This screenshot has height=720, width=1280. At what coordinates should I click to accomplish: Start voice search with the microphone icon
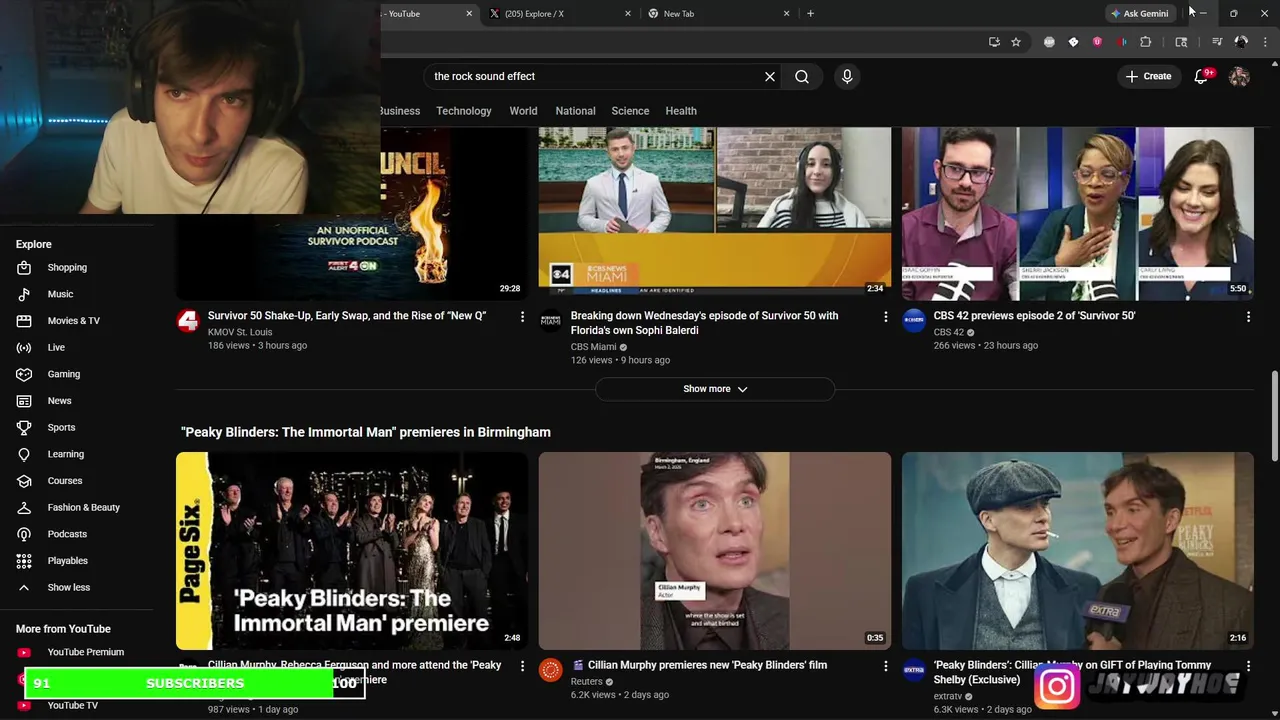[847, 76]
